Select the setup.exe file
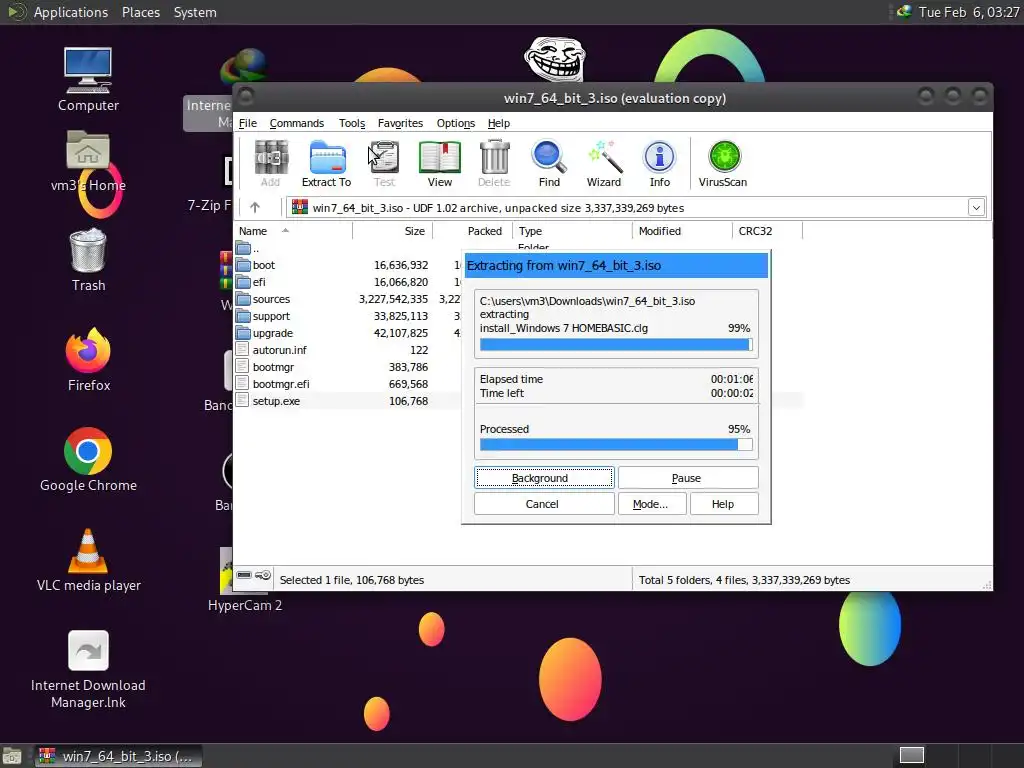 (347, 401)
